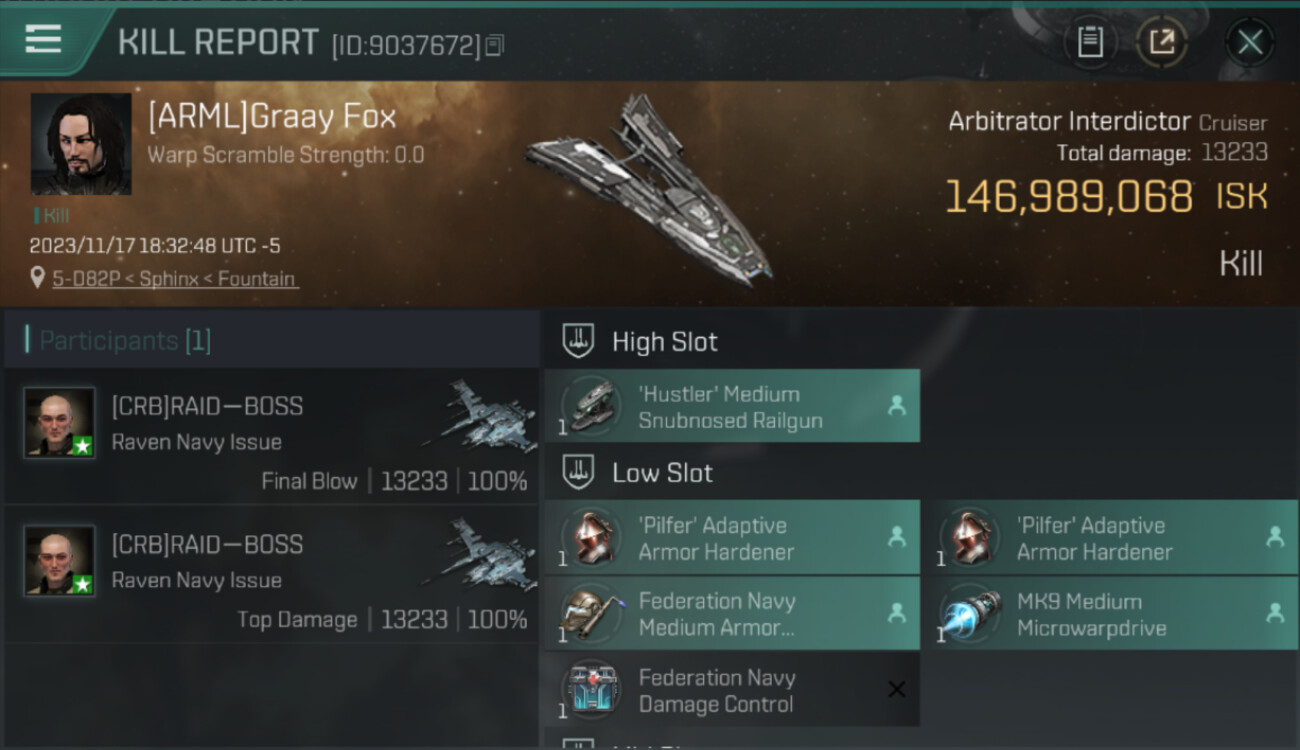Select the Federation Navy Medium Armor module
This screenshot has height=750, width=1300.
point(732,614)
